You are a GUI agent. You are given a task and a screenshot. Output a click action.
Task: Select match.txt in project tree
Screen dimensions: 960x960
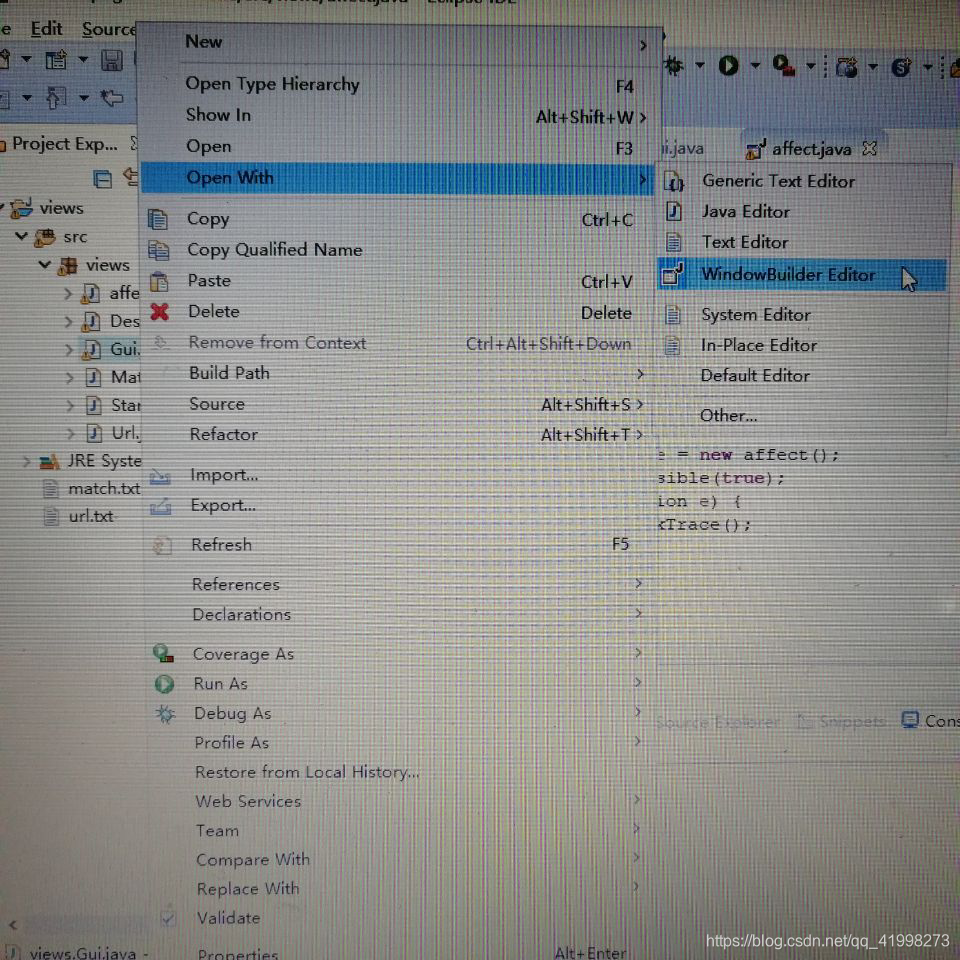[104, 489]
